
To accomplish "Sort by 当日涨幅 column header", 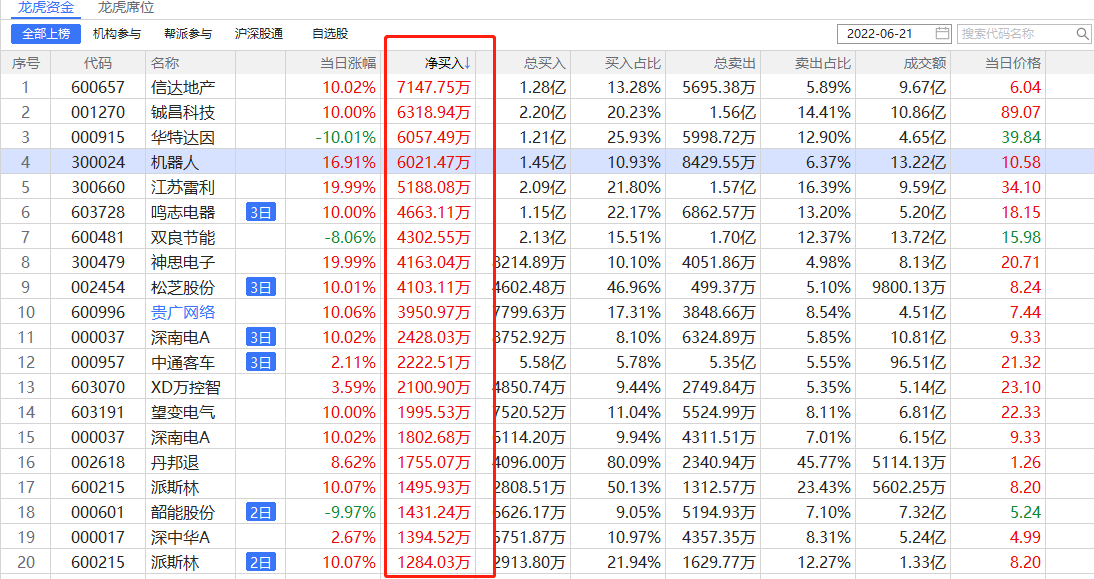I will tap(348, 63).
